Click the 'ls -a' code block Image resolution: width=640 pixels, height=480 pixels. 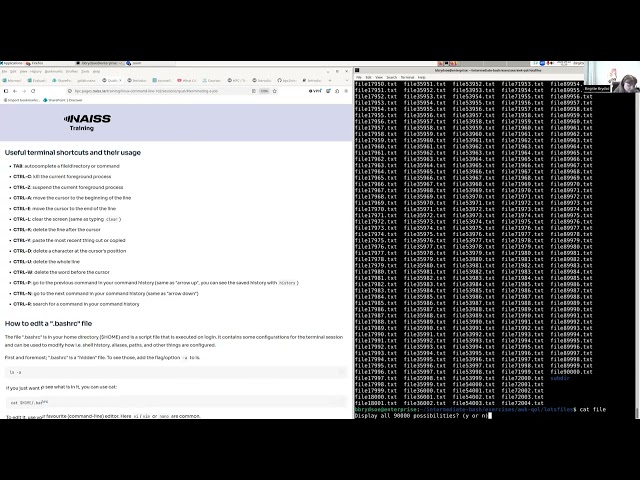pyautogui.click(x=176, y=372)
